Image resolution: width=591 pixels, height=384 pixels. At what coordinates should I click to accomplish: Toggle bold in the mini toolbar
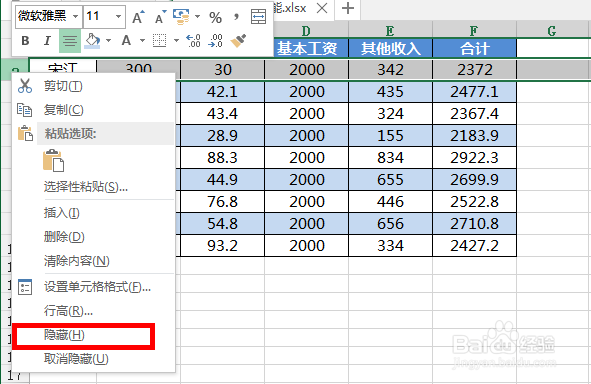pos(25,40)
